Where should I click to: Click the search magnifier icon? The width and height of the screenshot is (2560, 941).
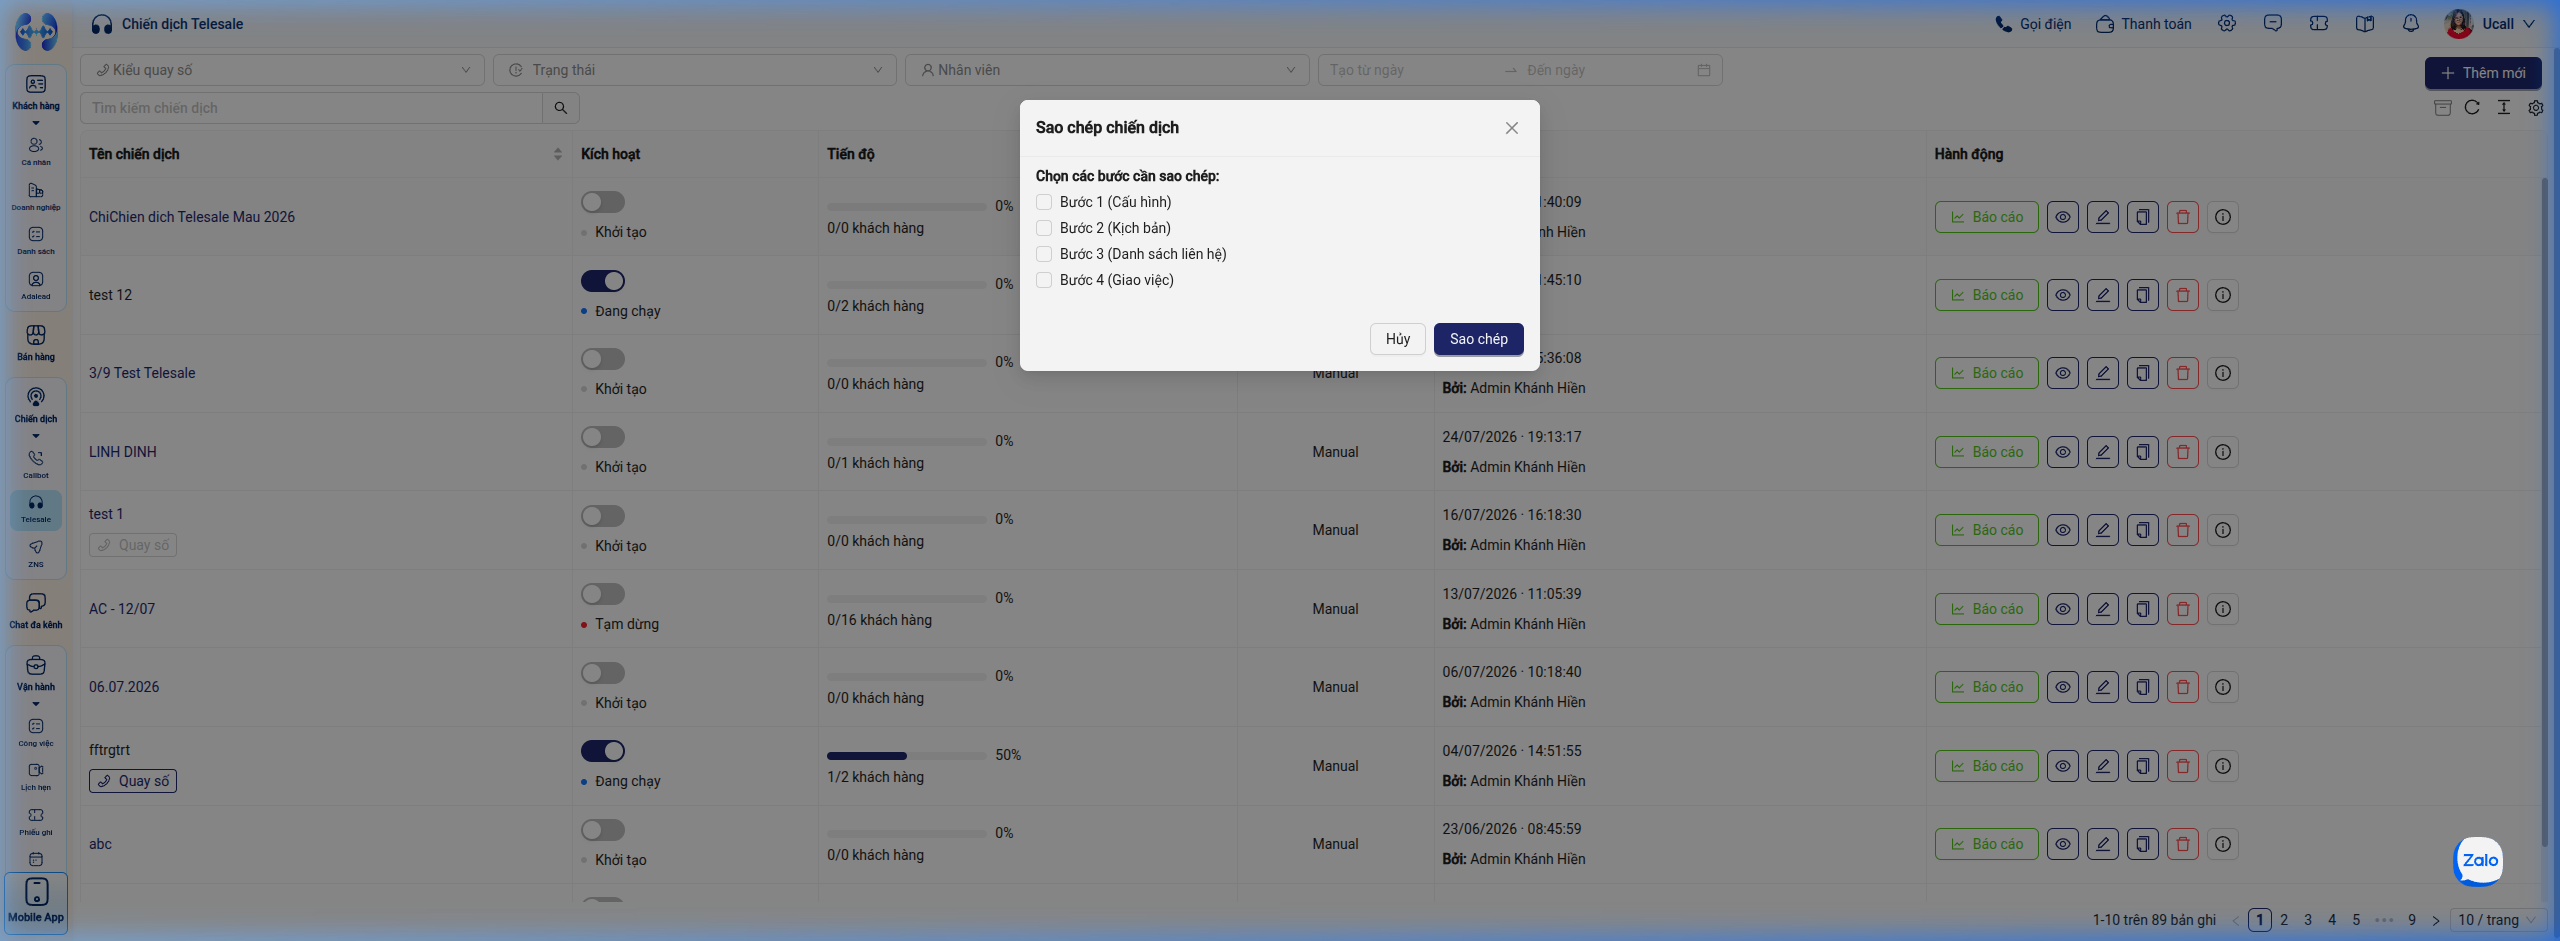point(560,108)
